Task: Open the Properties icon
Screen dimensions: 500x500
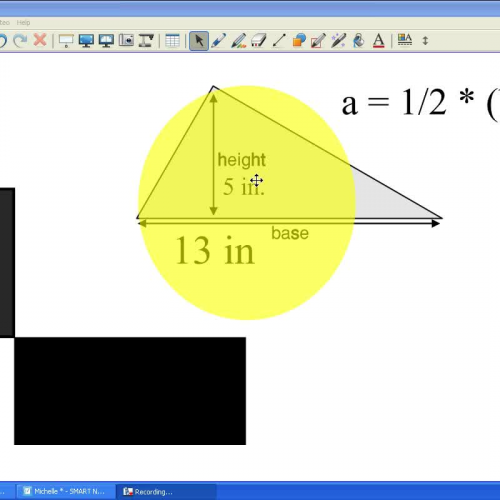Action: (x=405, y=40)
